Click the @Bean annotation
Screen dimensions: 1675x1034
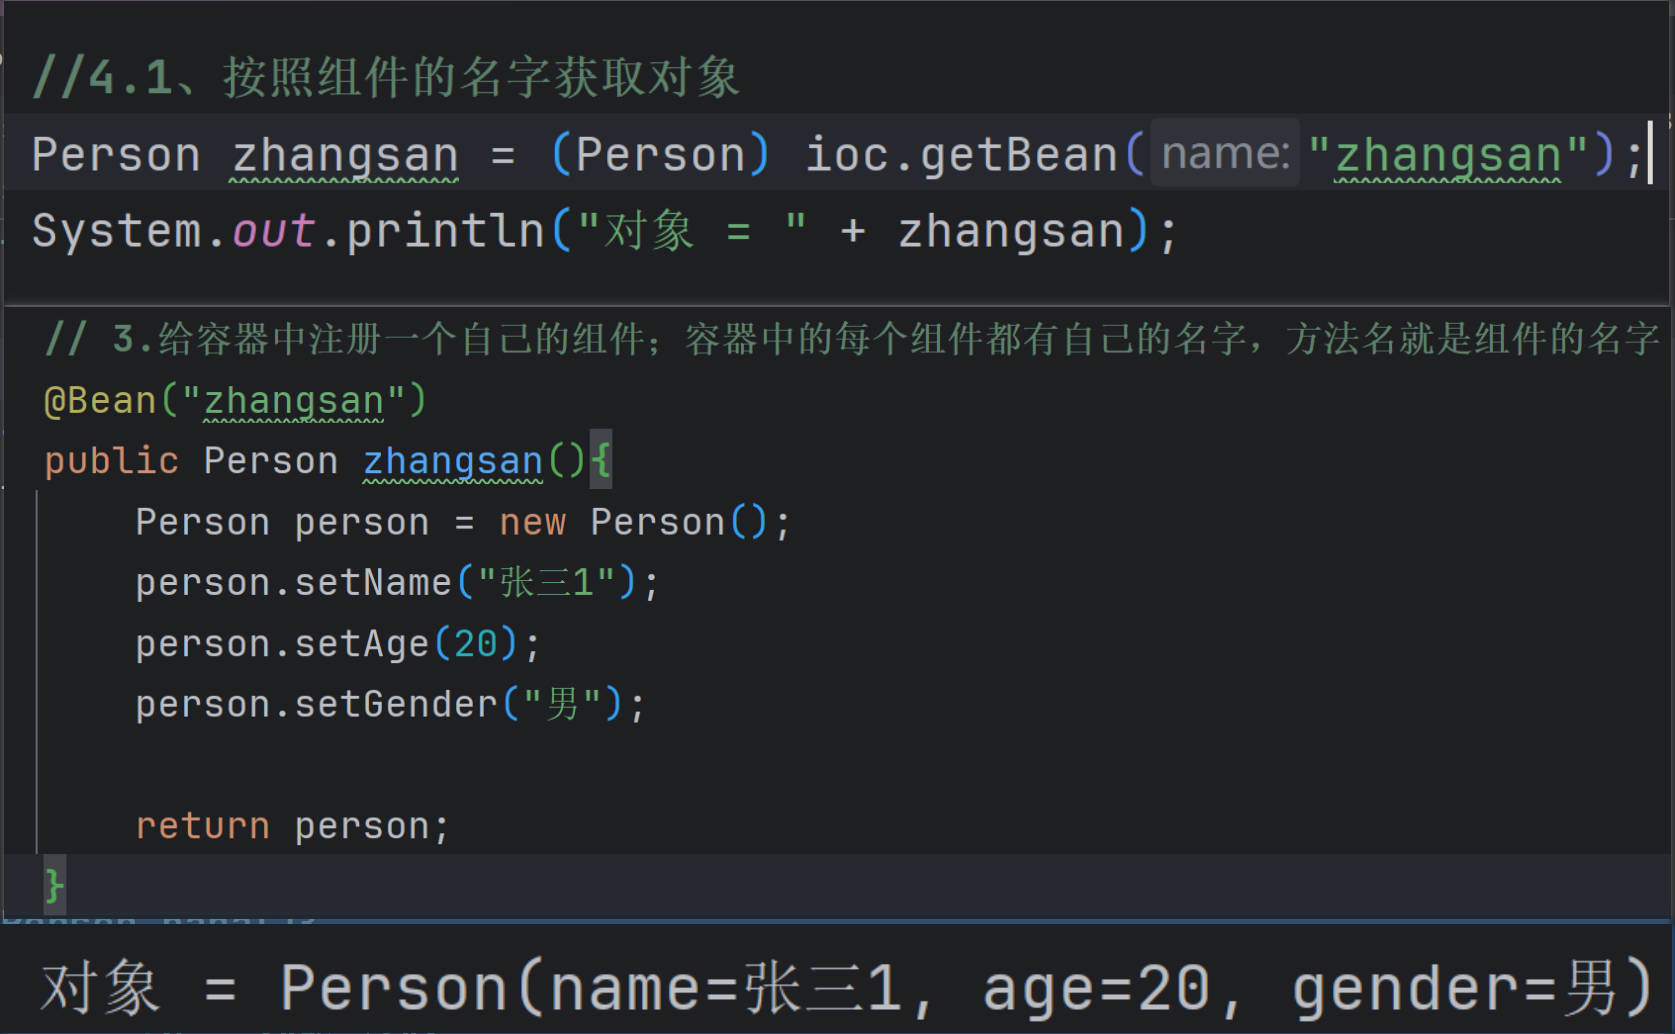coord(100,401)
